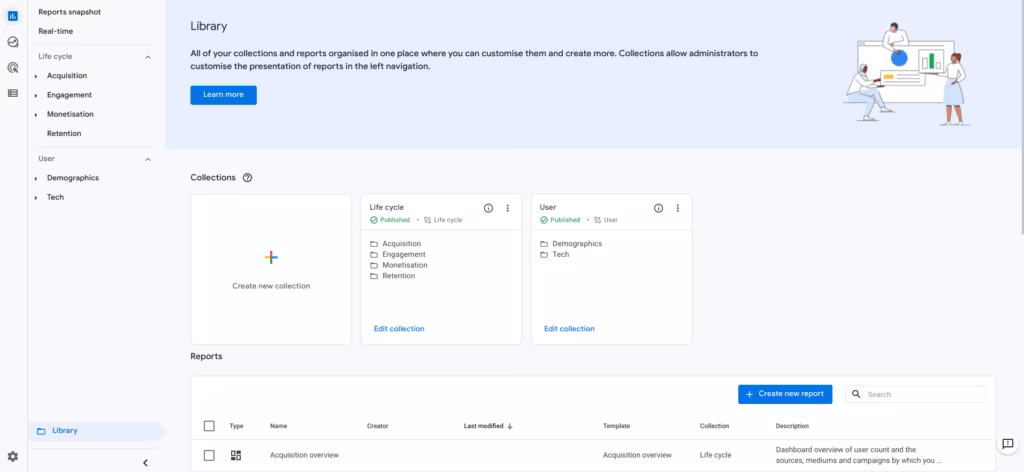Expand the Monetisation tree item arrow
Image resolution: width=1024 pixels, height=472 pixels.
[36, 115]
